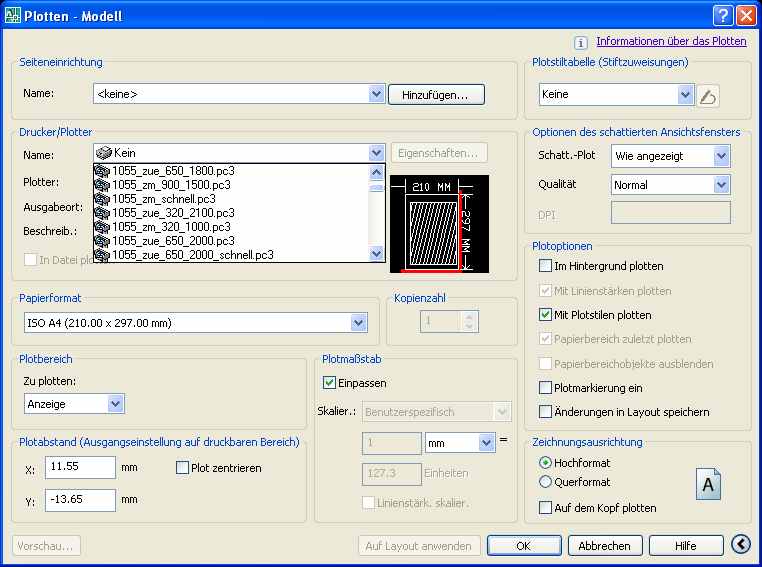Click the Abbrechen button

pos(605,546)
